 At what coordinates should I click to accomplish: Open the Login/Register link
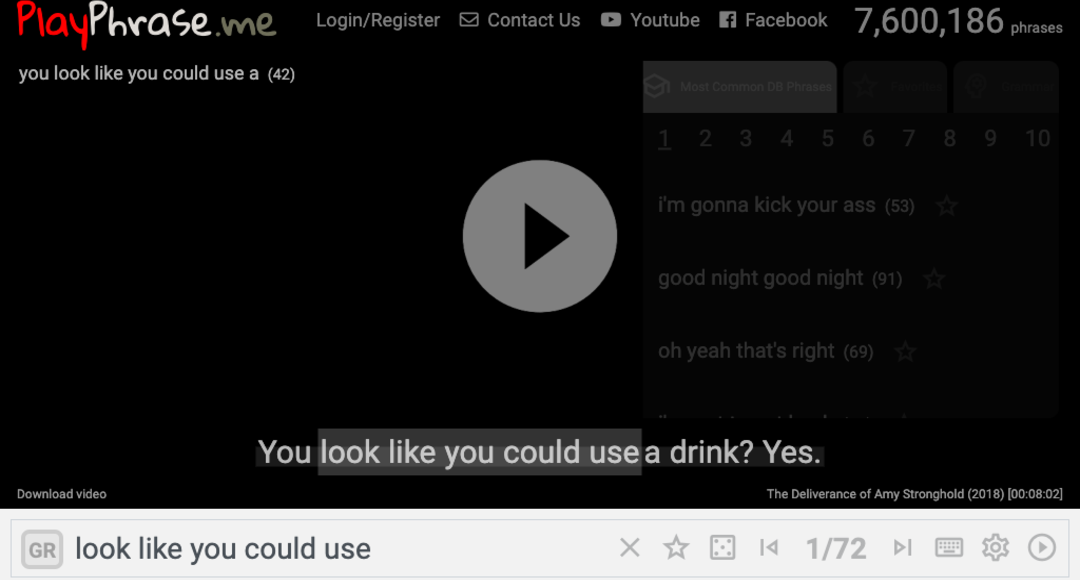[378, 20]
